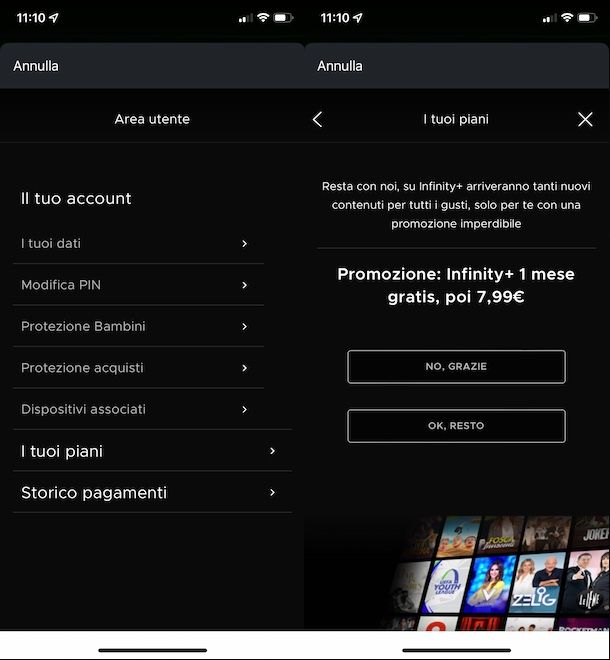
Task: Tap chevron next to Protezione Bambini
Action: coord(245,326)
